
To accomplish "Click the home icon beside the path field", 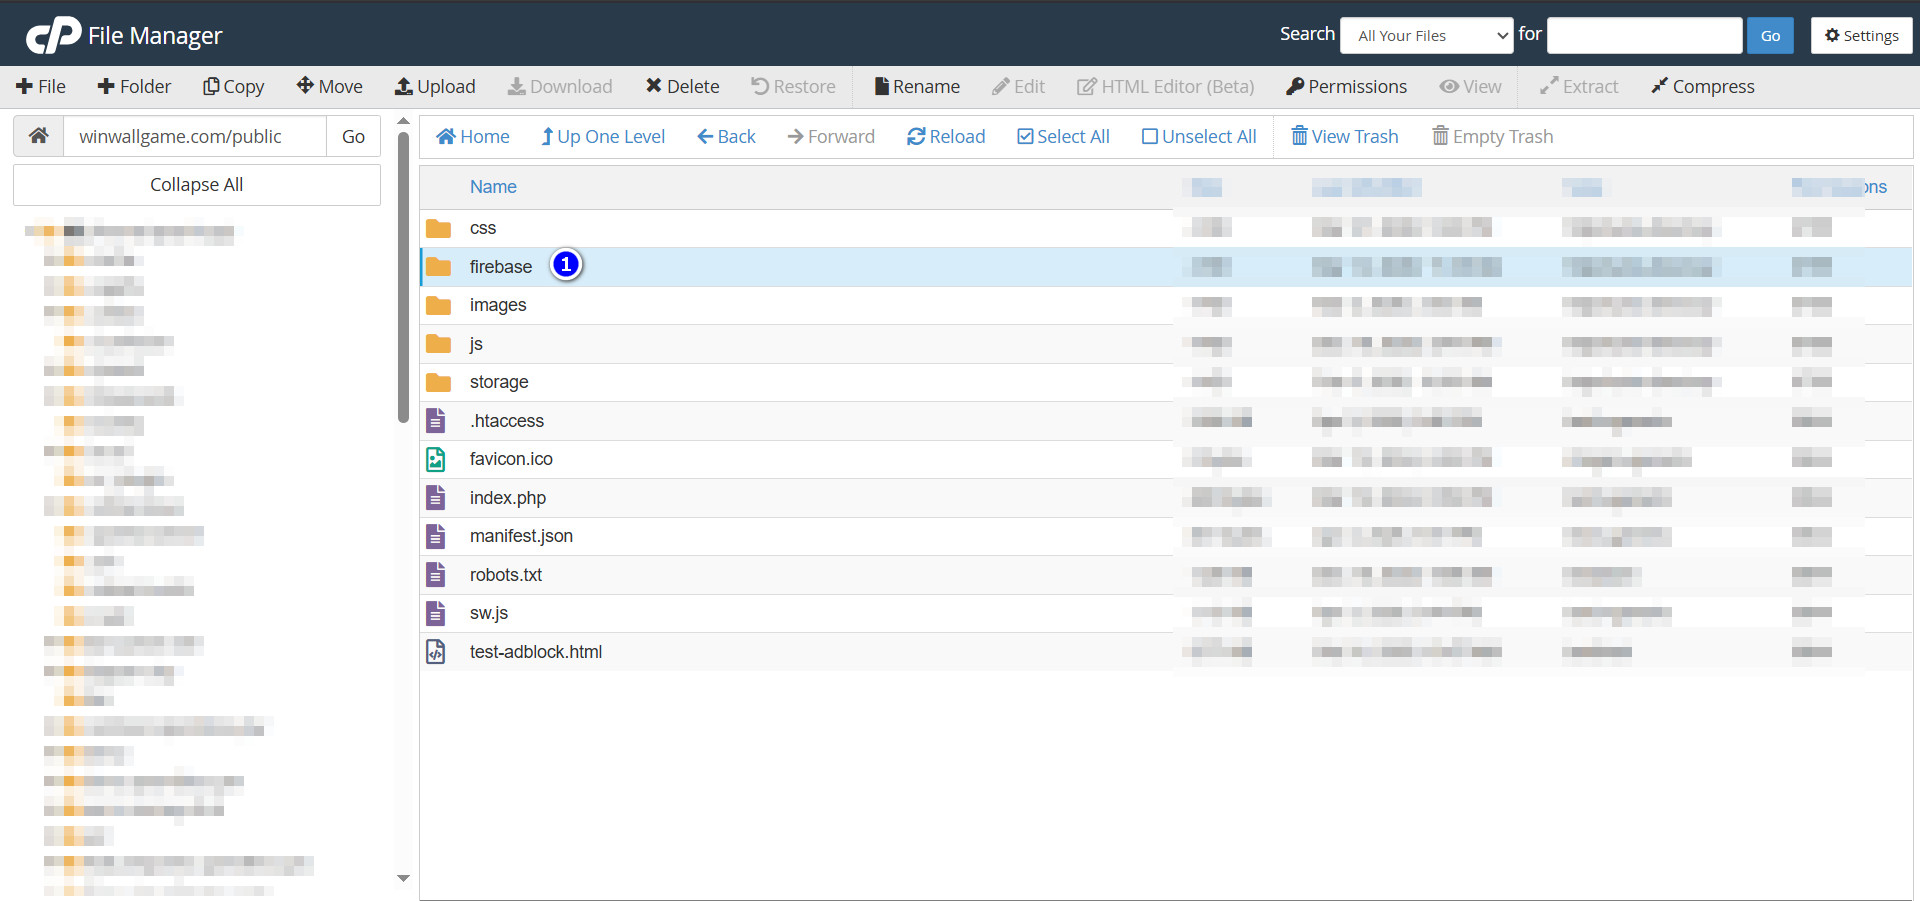I will (37, 135).
